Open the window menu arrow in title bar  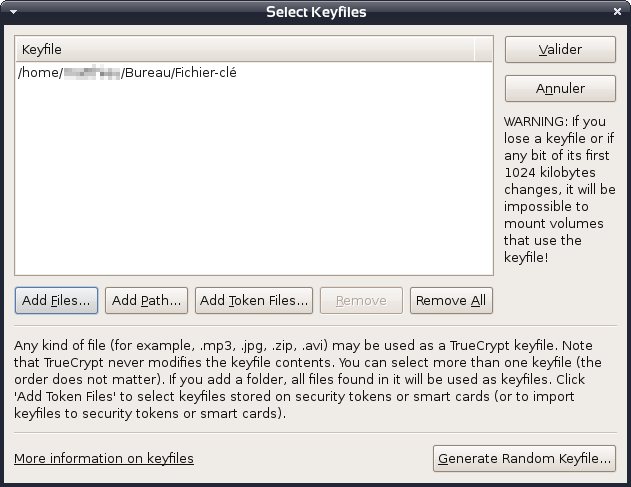(13, 12)
